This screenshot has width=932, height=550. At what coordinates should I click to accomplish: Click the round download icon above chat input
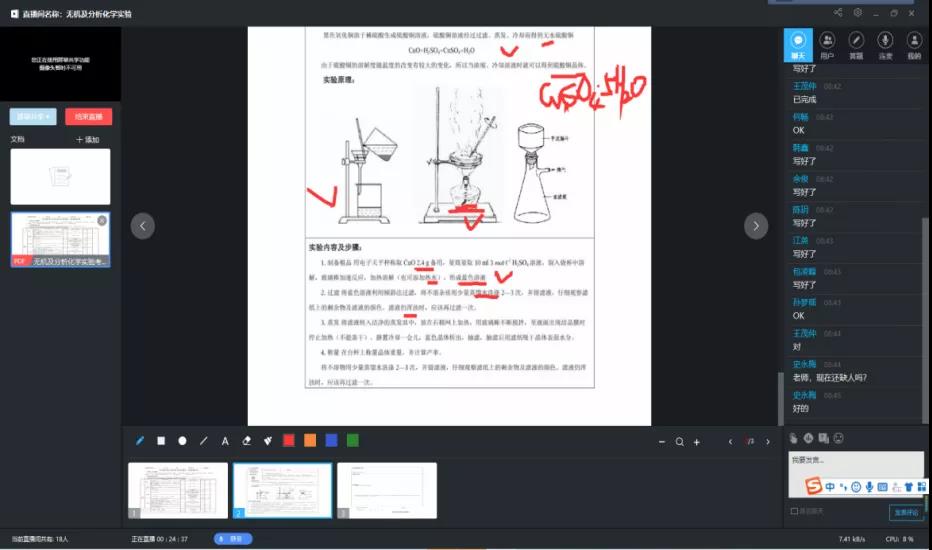[808, 438]
